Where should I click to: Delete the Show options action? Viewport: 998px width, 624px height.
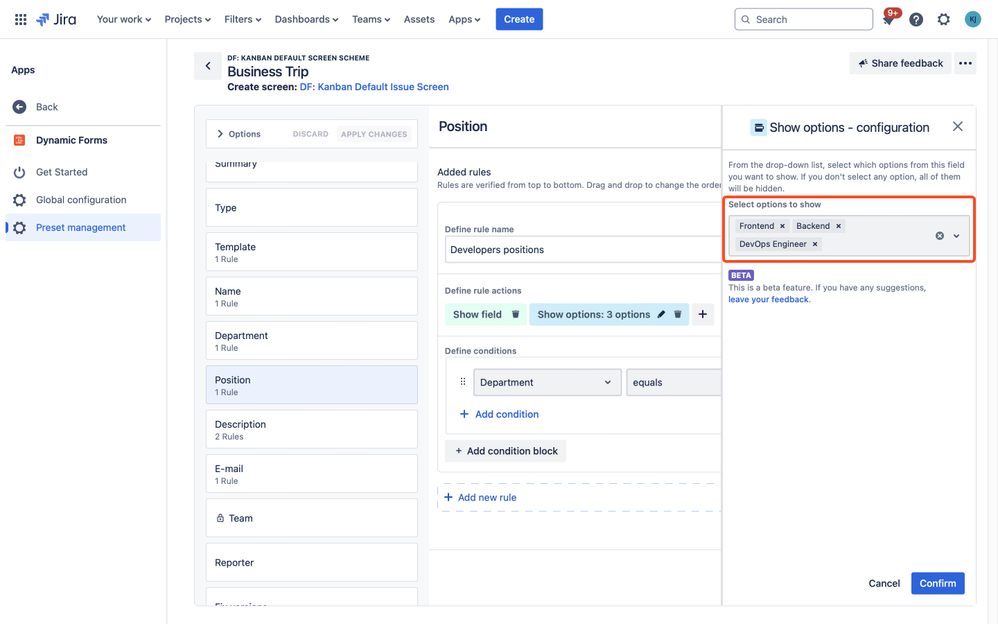678,315
